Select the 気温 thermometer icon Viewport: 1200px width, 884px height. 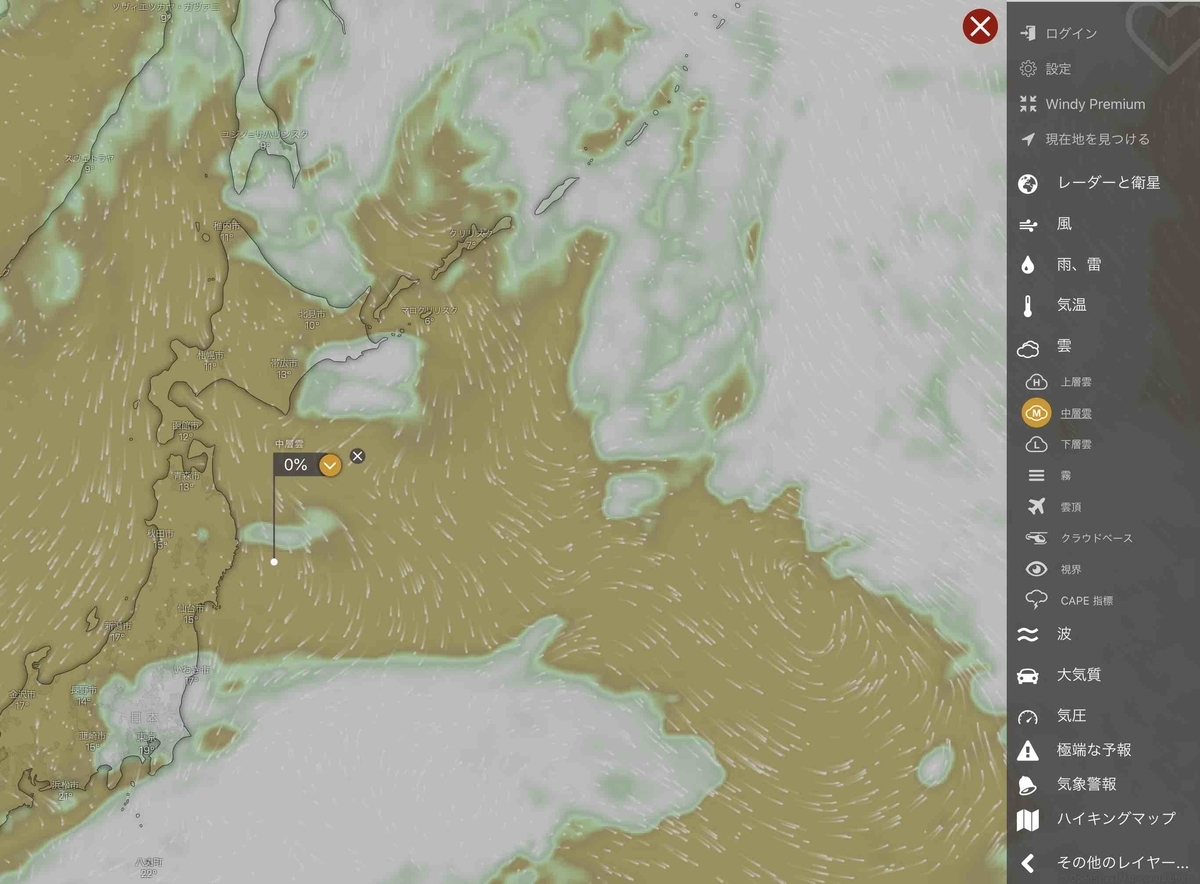(x=1027, y=306)
